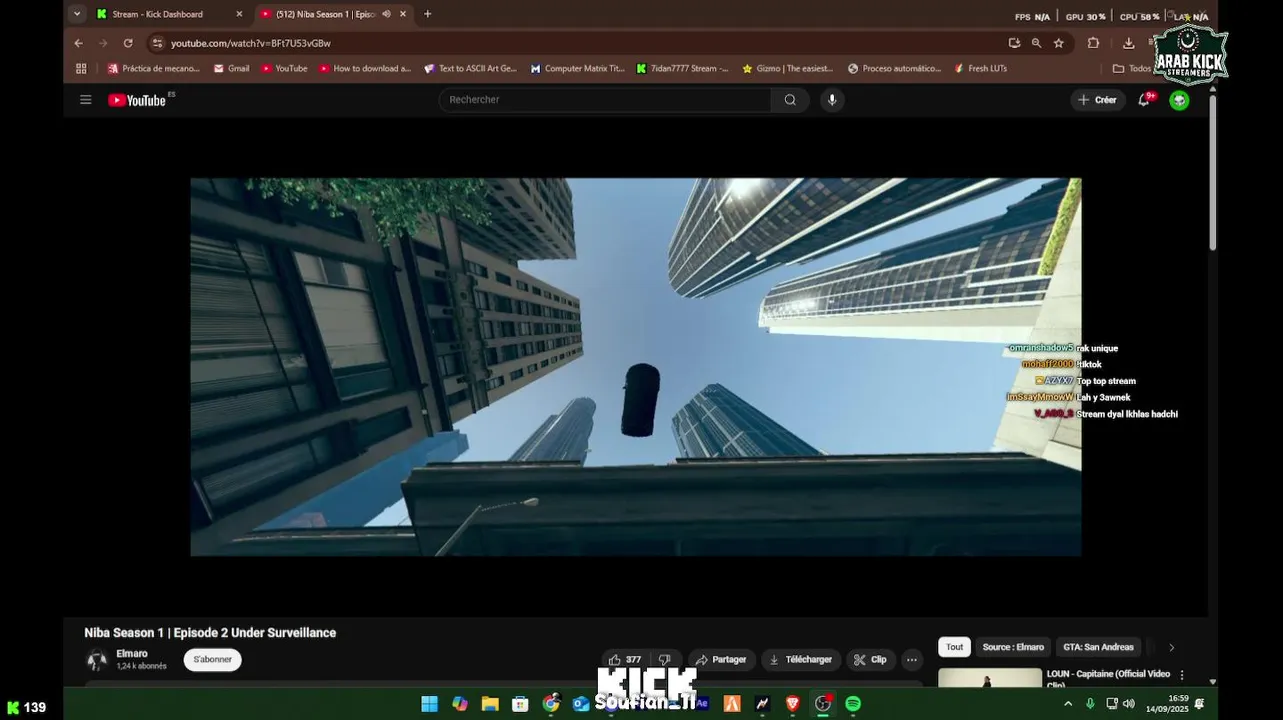Close the Kick Dashboard tab
1283x720 pixels.
(239, 14)
